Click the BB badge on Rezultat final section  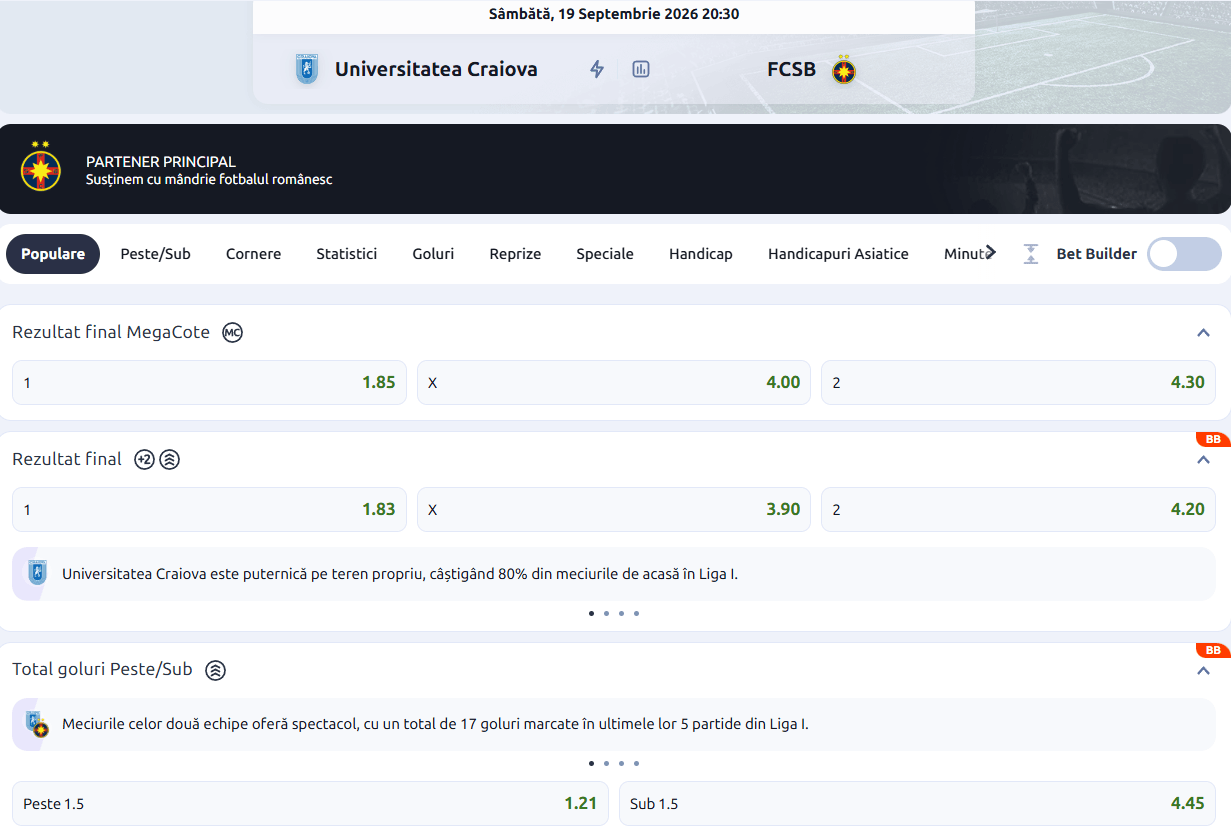click(x=1213, y=440)
